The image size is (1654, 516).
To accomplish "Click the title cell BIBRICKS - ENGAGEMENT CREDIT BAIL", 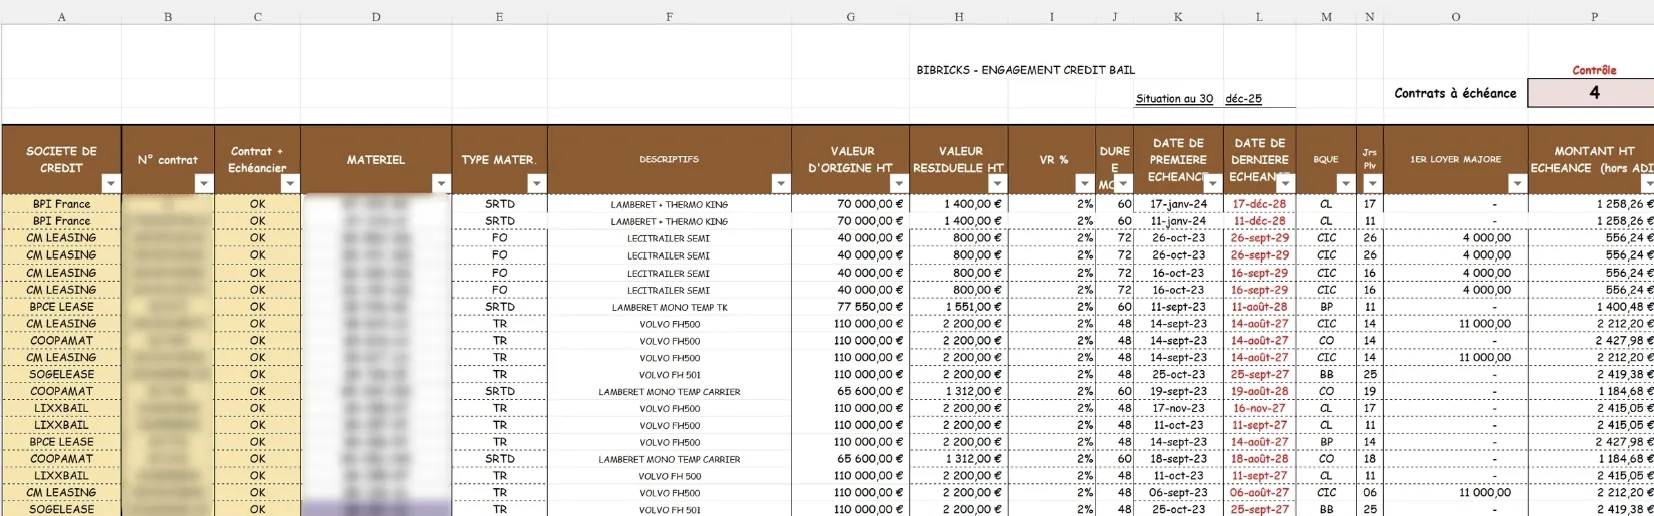I will (1026, 70).
